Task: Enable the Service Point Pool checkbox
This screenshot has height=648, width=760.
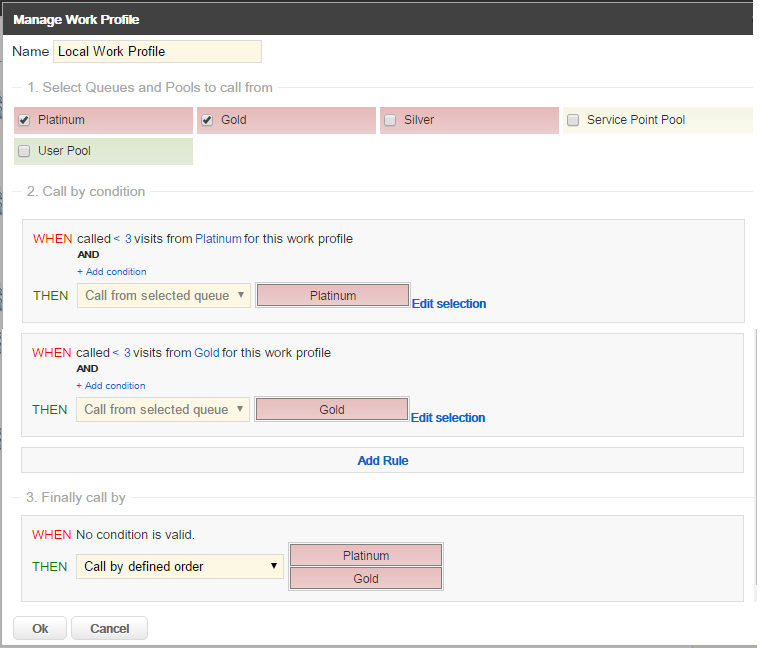Action: 573,120
